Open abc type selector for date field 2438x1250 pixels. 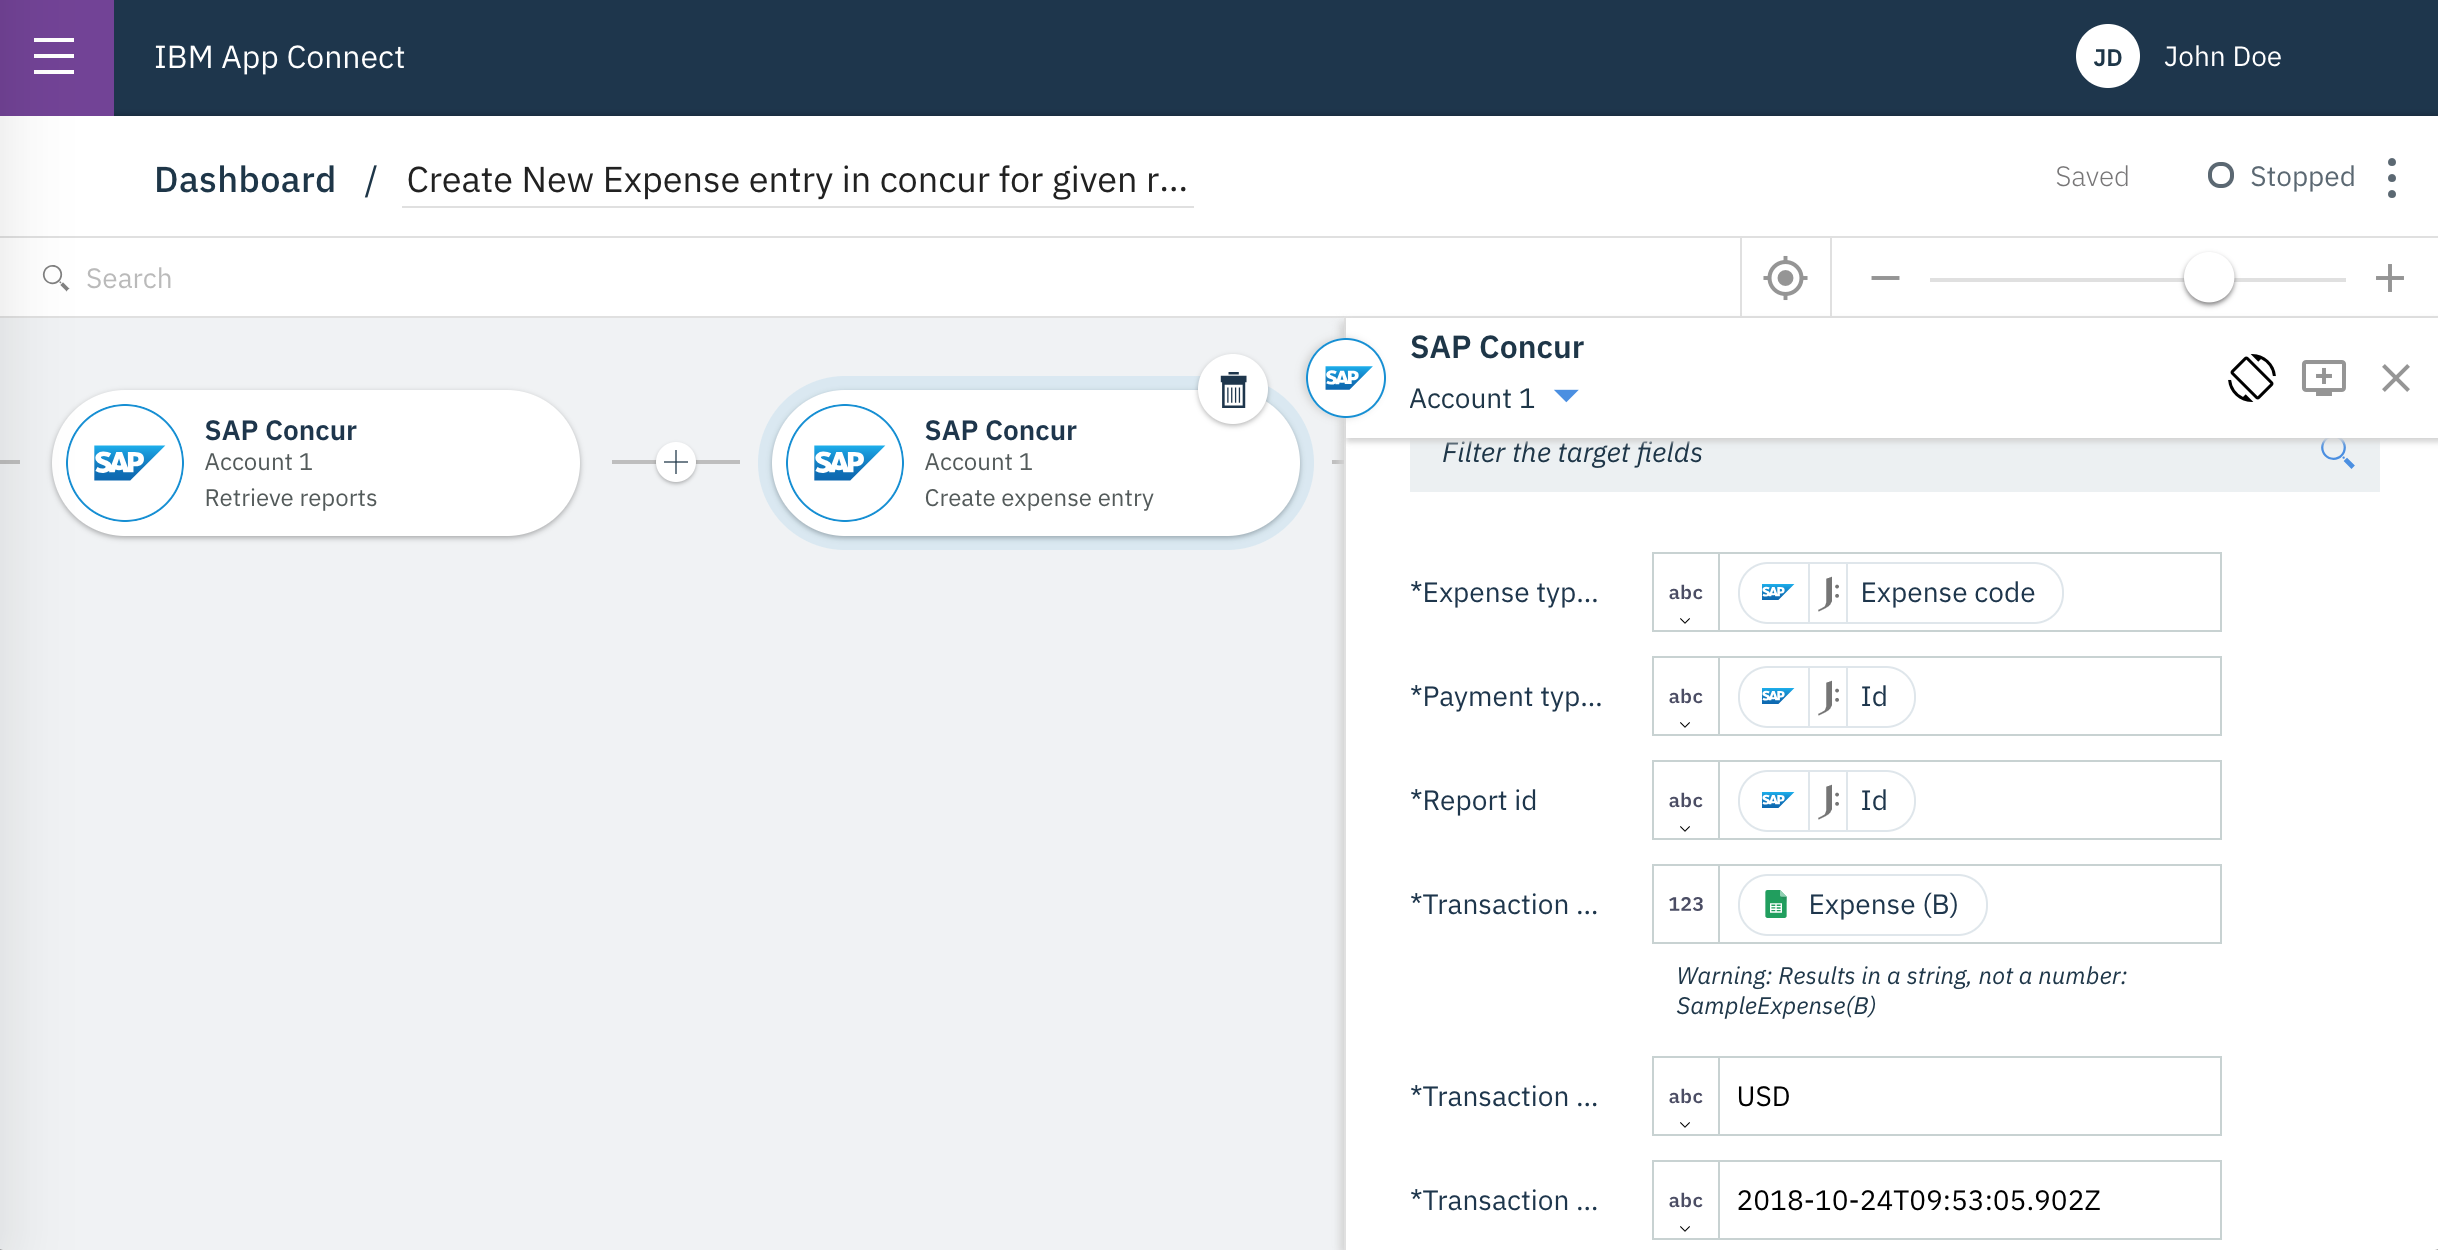click(x=1685, y=1200)
